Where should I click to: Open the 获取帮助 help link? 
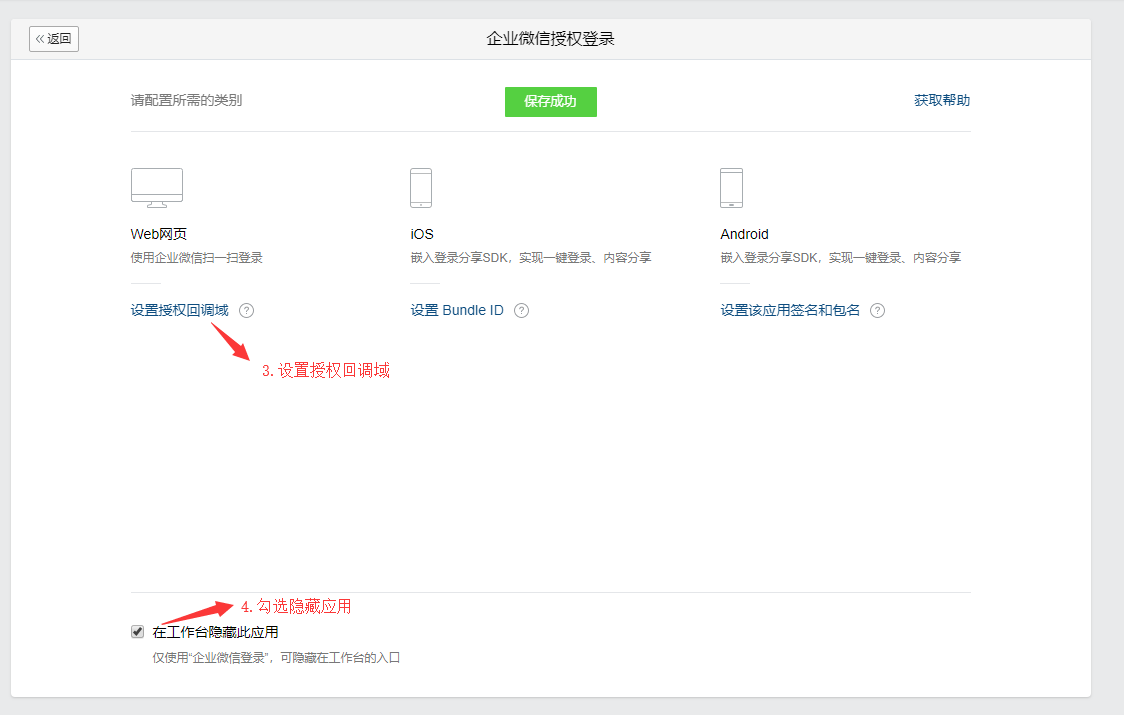[941, 100]
